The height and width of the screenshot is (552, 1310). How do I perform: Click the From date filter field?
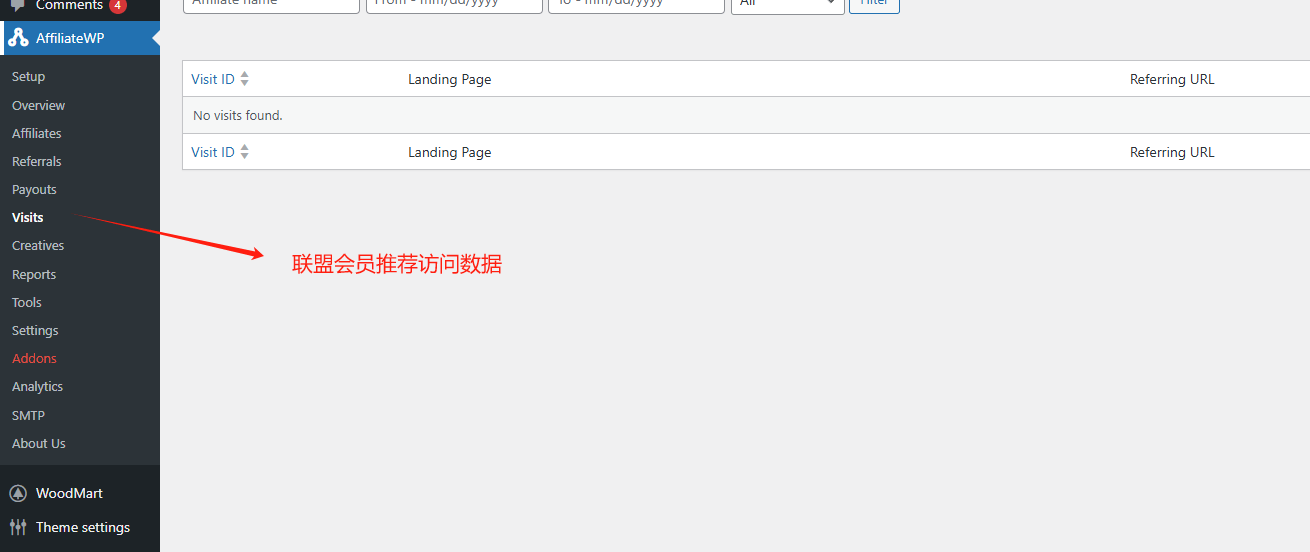pyautogui.click(x=454, y=4)
